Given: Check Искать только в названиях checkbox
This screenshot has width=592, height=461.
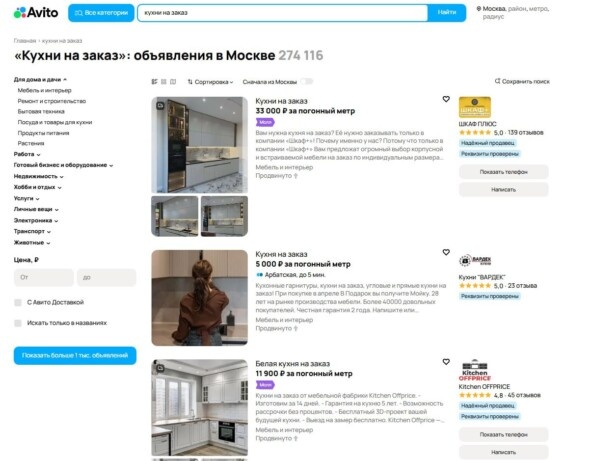Looking at the screenshot, I should tap(18, 323).
